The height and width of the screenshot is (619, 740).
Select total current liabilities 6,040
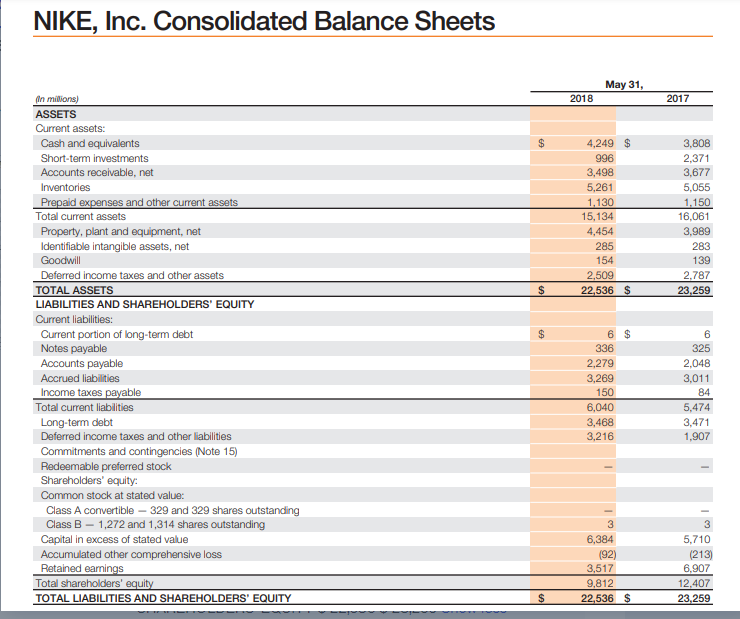point(600,408)
